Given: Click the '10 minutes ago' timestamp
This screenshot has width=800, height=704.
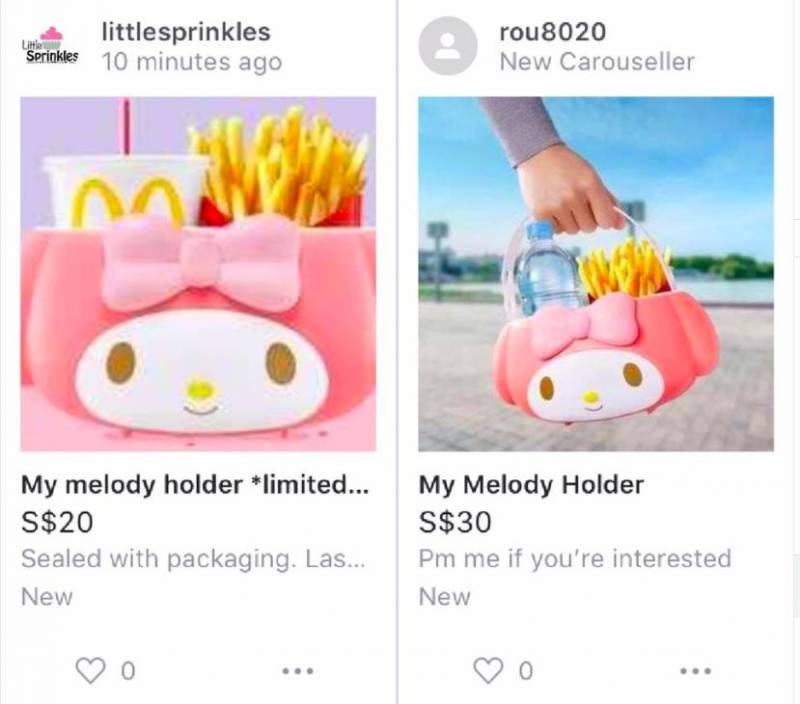Looking at the screenshot, I should tap(192, 62).
